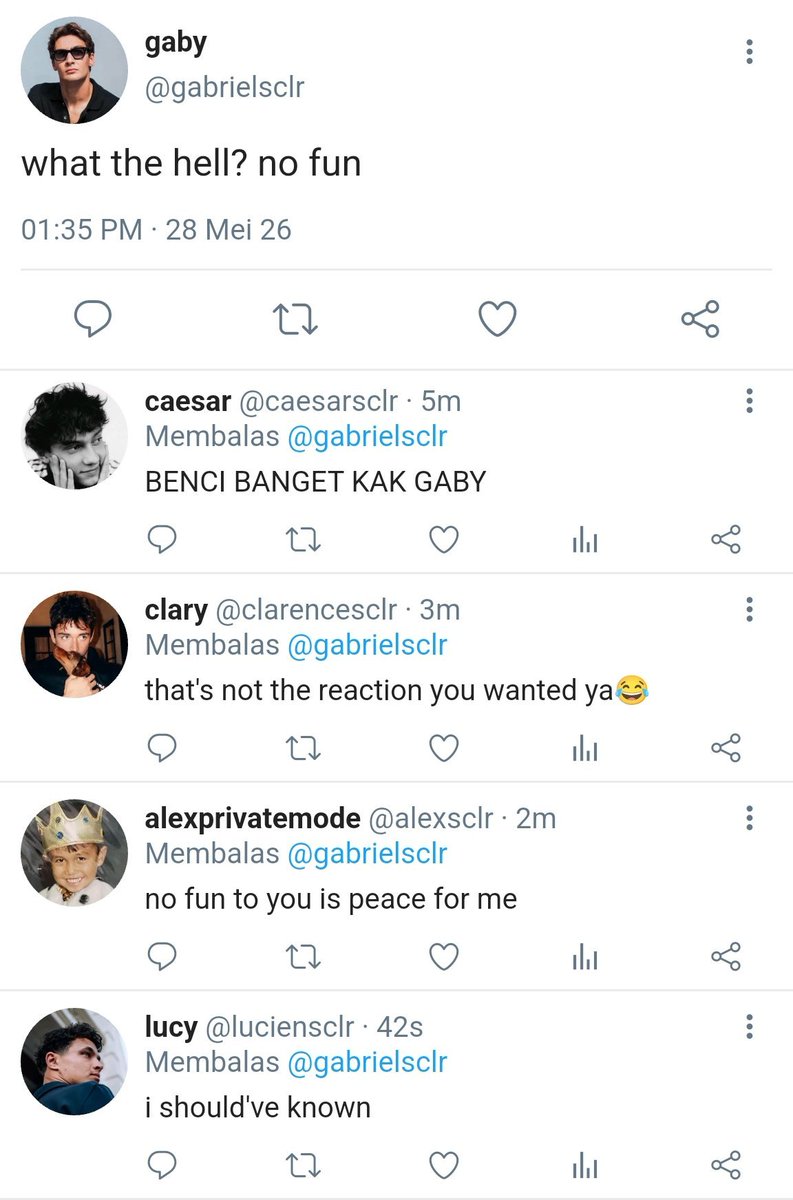Screen dimensions: 793x1200
Task: Open @gabrielsclr mention in caesar's reply
Action: pos(367,437)
